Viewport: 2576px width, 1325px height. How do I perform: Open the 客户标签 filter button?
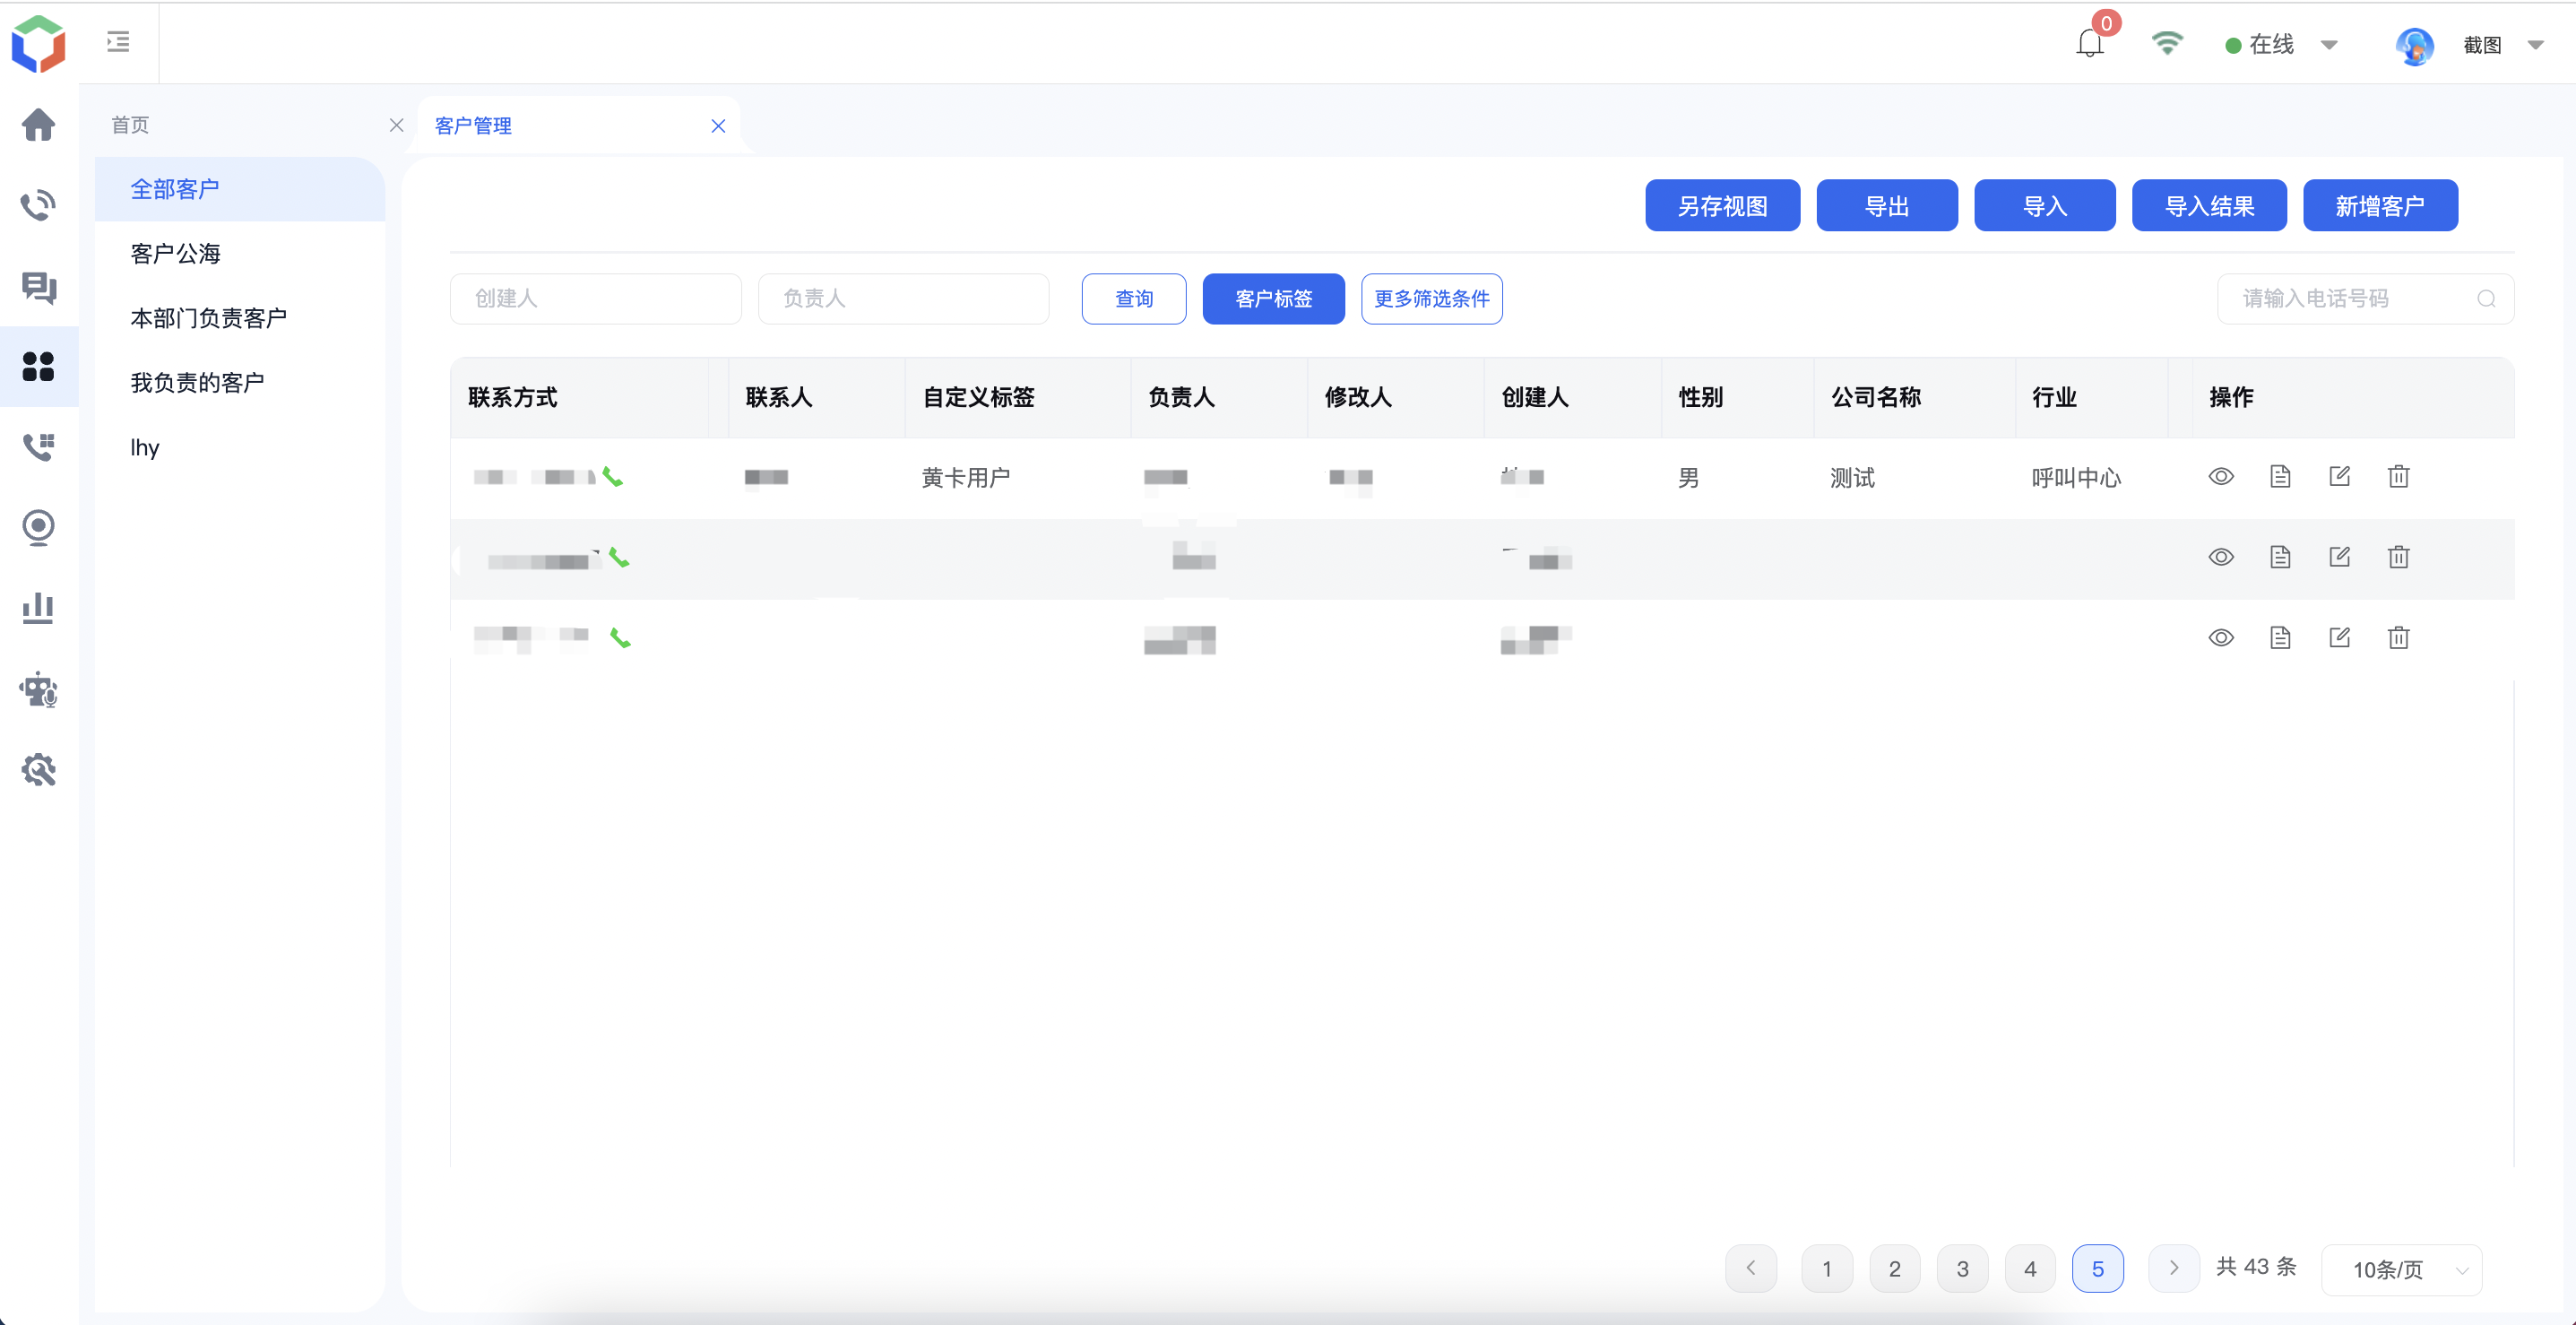click(1274, 299)
